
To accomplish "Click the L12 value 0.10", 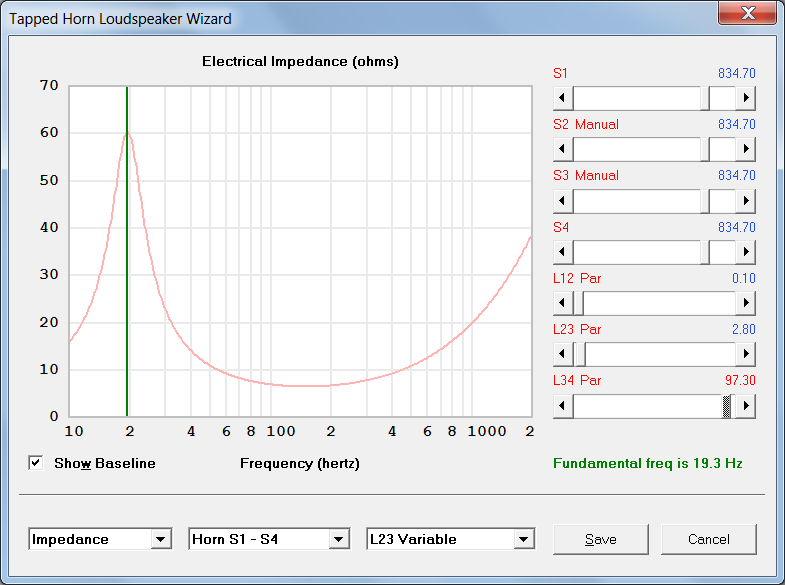I will click(743, 278).
